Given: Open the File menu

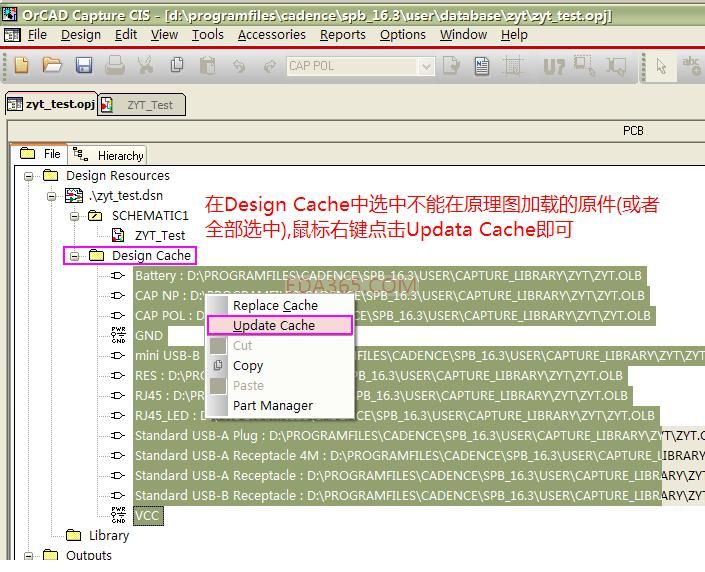Looking at the screenshot, I should pos(37,35).
